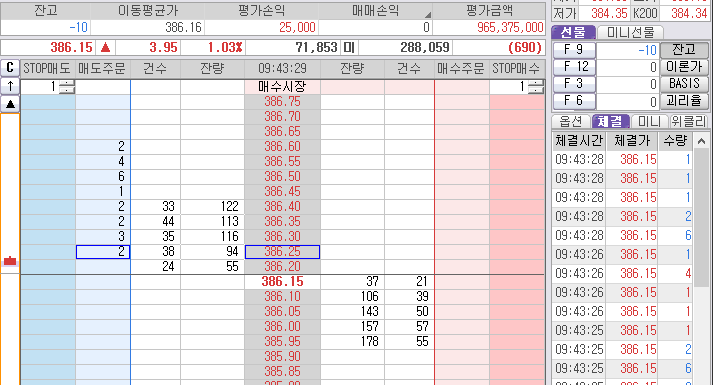
Task: Click the 이동평균가 value 386.16
Action: (183, 27)
